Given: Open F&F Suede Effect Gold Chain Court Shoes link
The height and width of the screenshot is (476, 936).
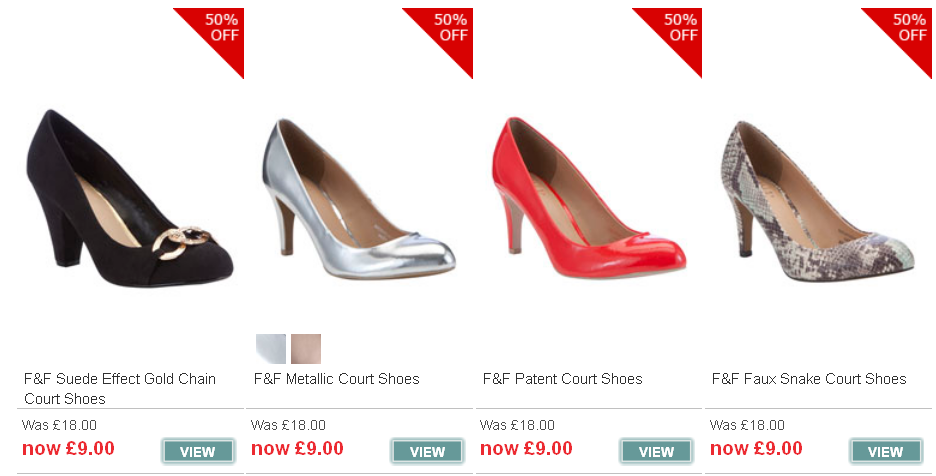Looking at the screenshot, I should [x=120, y=389].
